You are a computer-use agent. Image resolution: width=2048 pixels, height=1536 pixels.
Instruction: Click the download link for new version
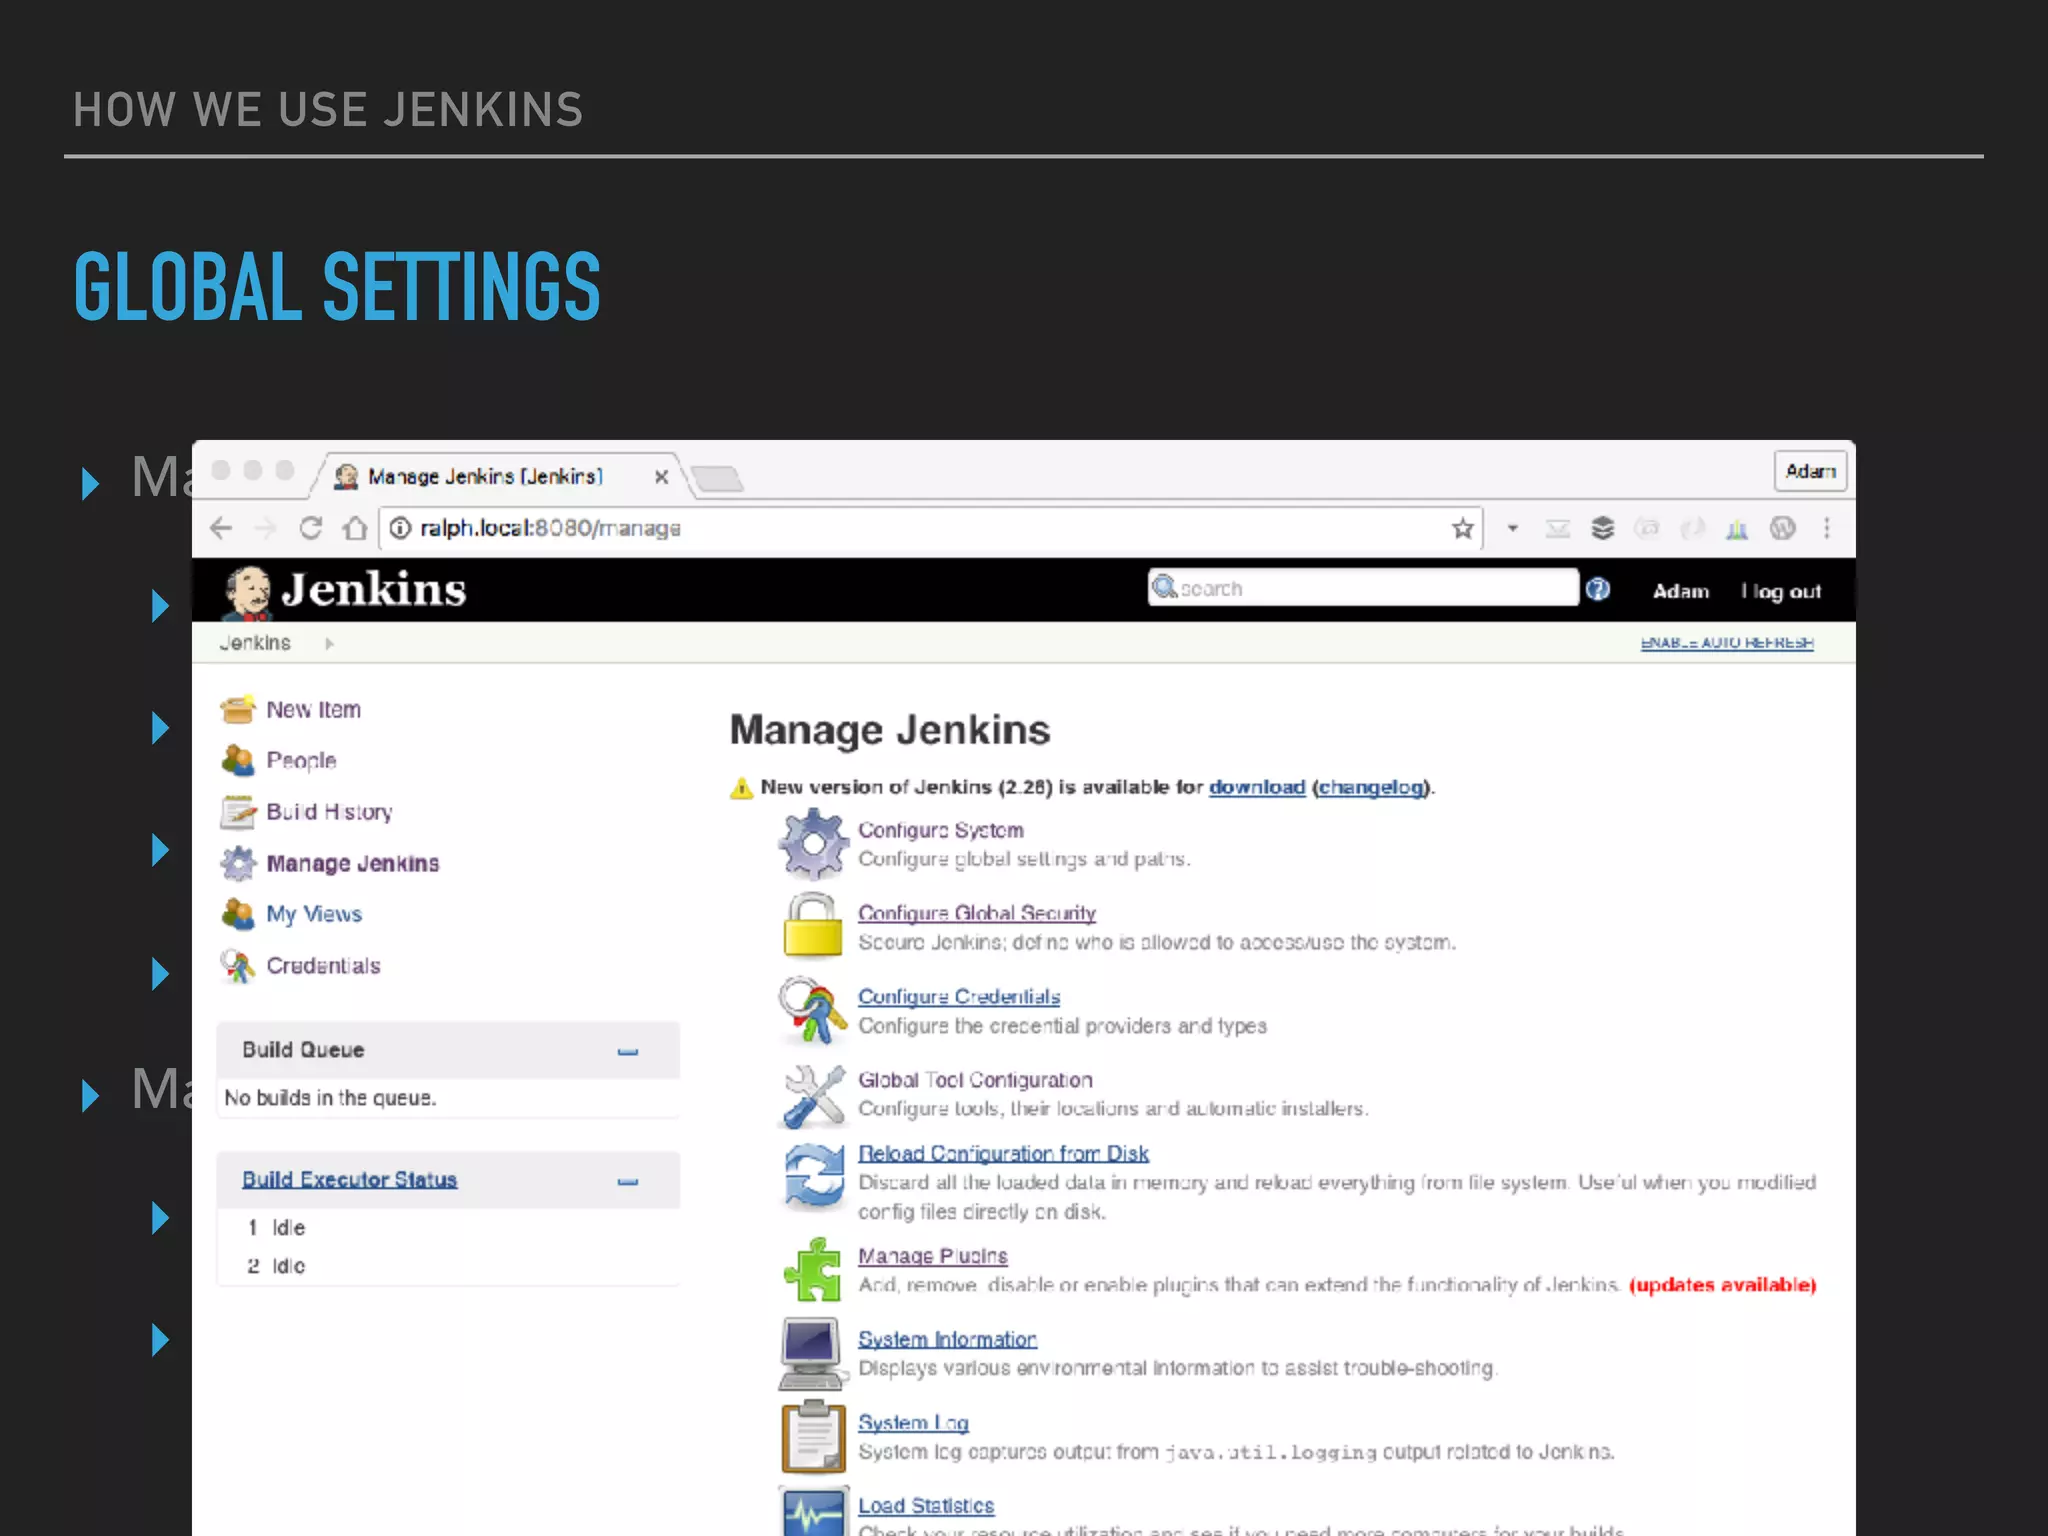coord(1257,787)
